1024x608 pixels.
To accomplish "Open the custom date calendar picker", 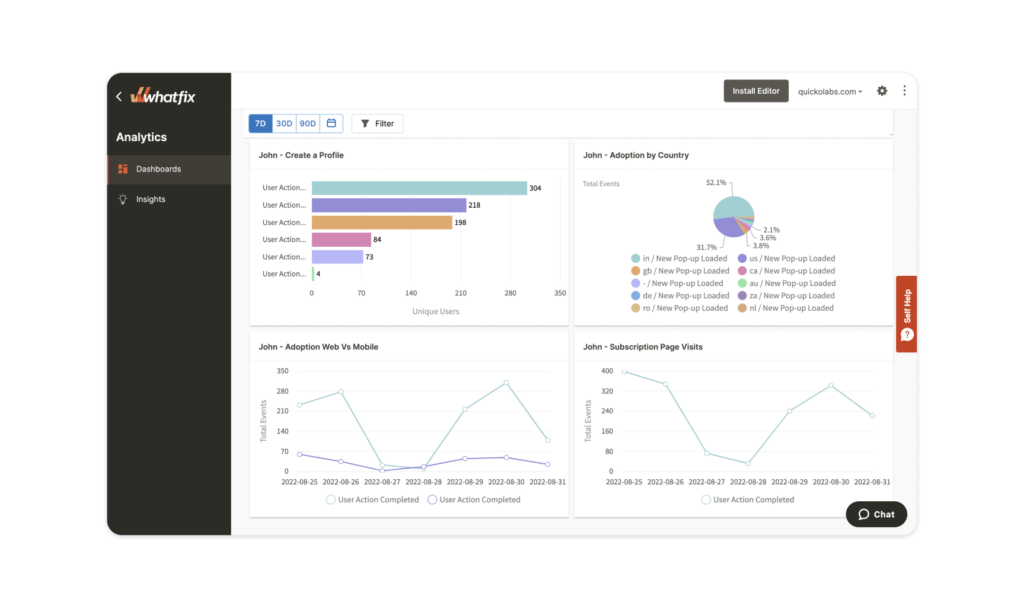I will pos(331,123).
